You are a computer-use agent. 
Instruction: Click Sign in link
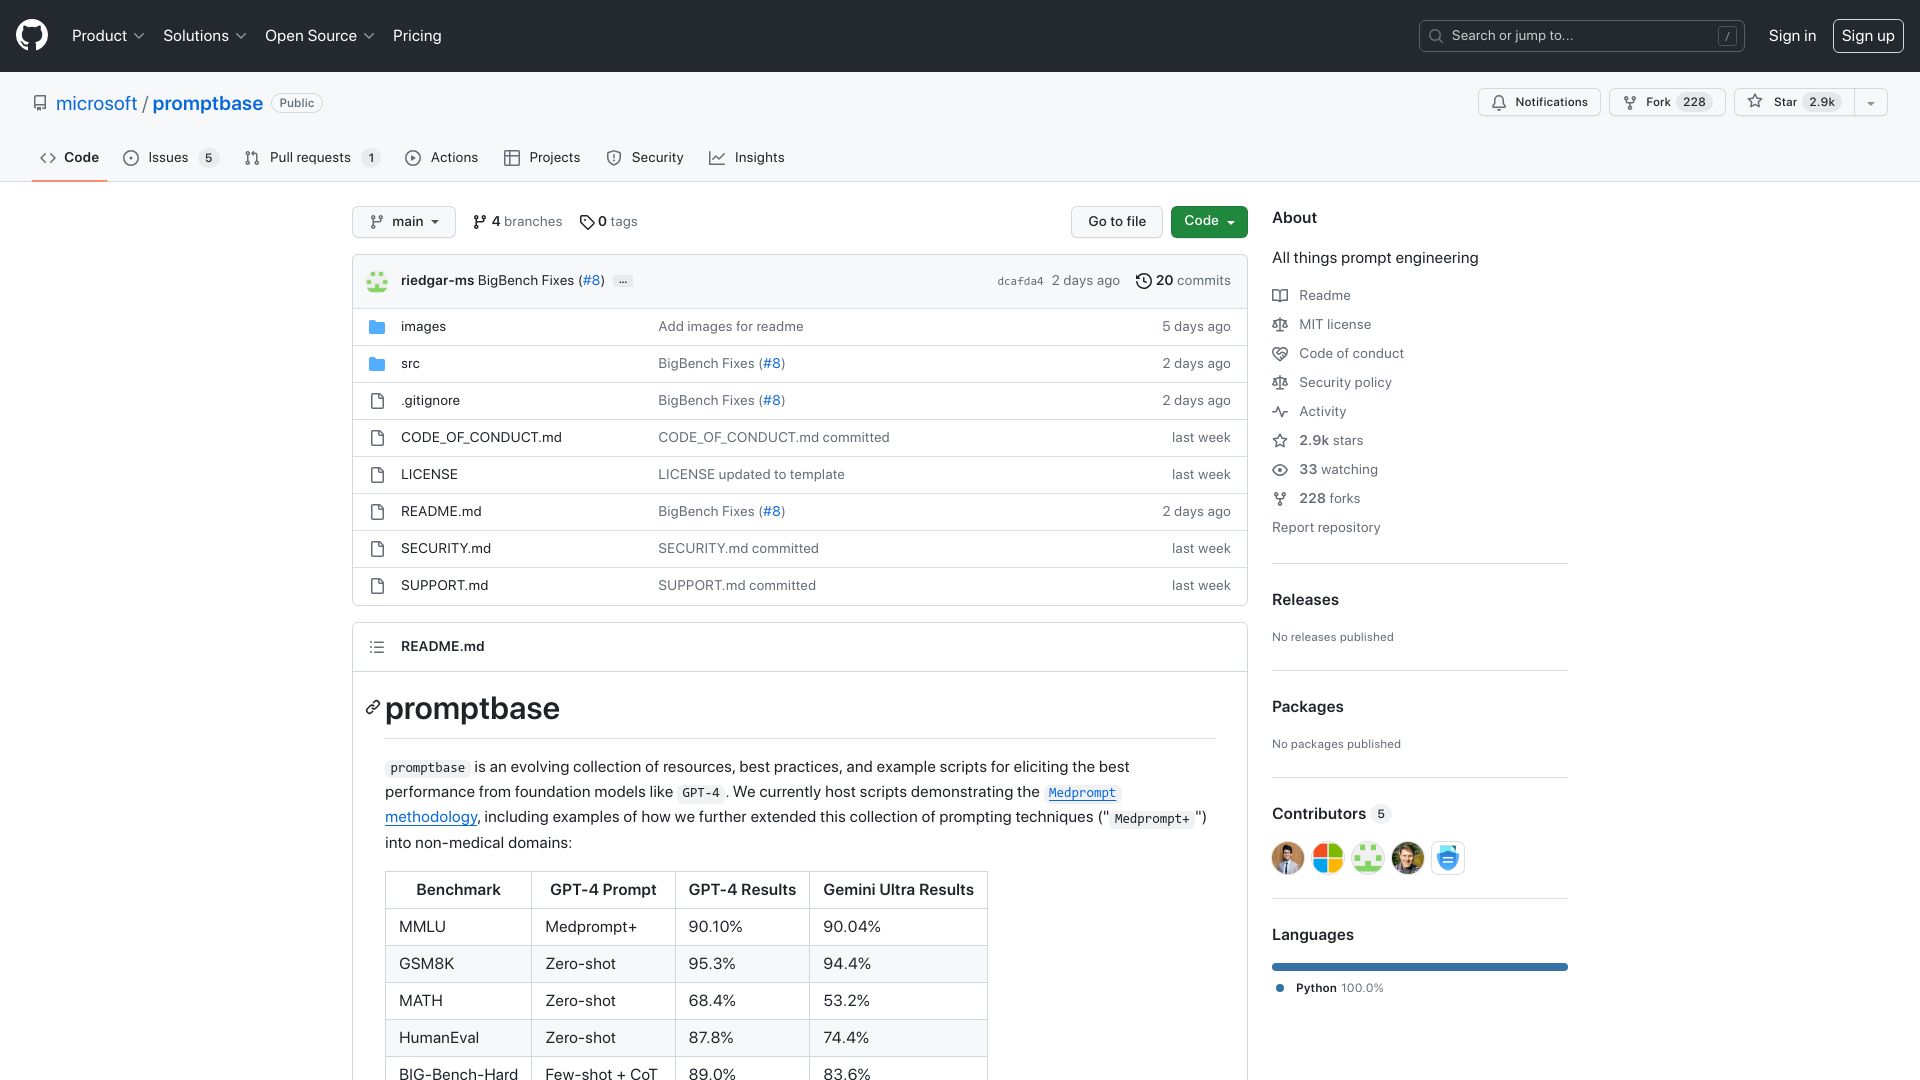pyautogui.click(x=1792, y=36)
